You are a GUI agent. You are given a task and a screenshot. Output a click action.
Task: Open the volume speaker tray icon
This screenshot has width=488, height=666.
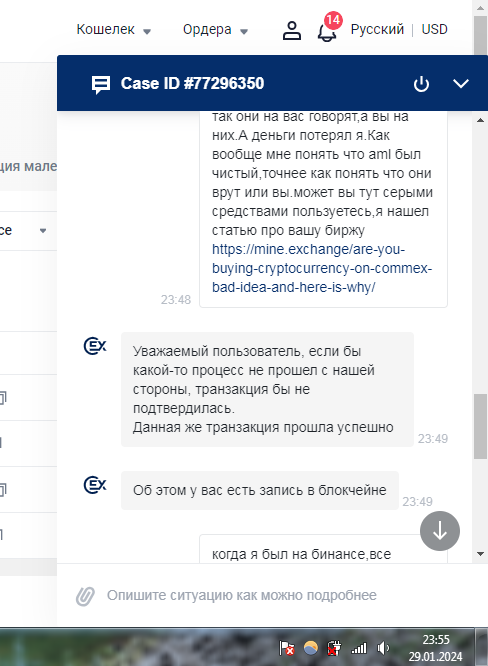383,648
